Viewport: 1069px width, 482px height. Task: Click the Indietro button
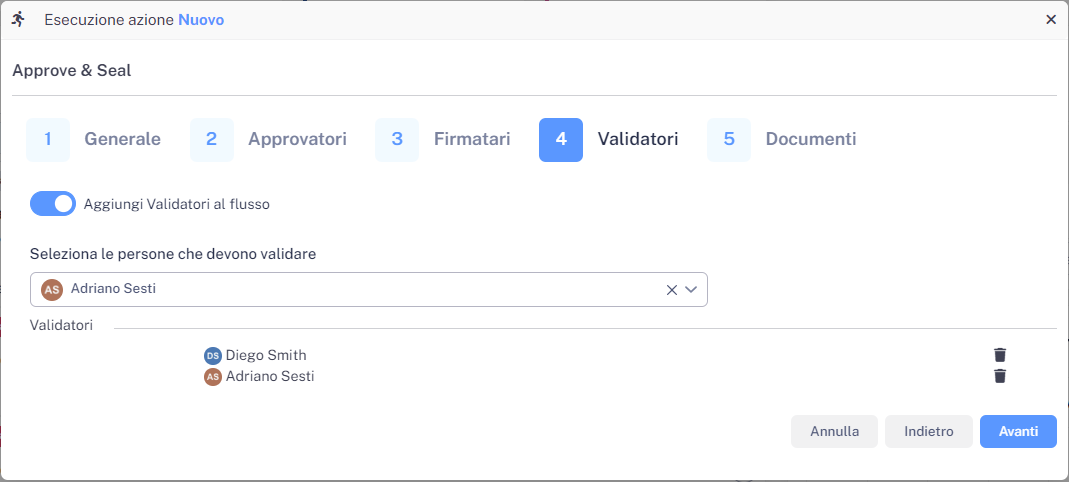point(929,432)
